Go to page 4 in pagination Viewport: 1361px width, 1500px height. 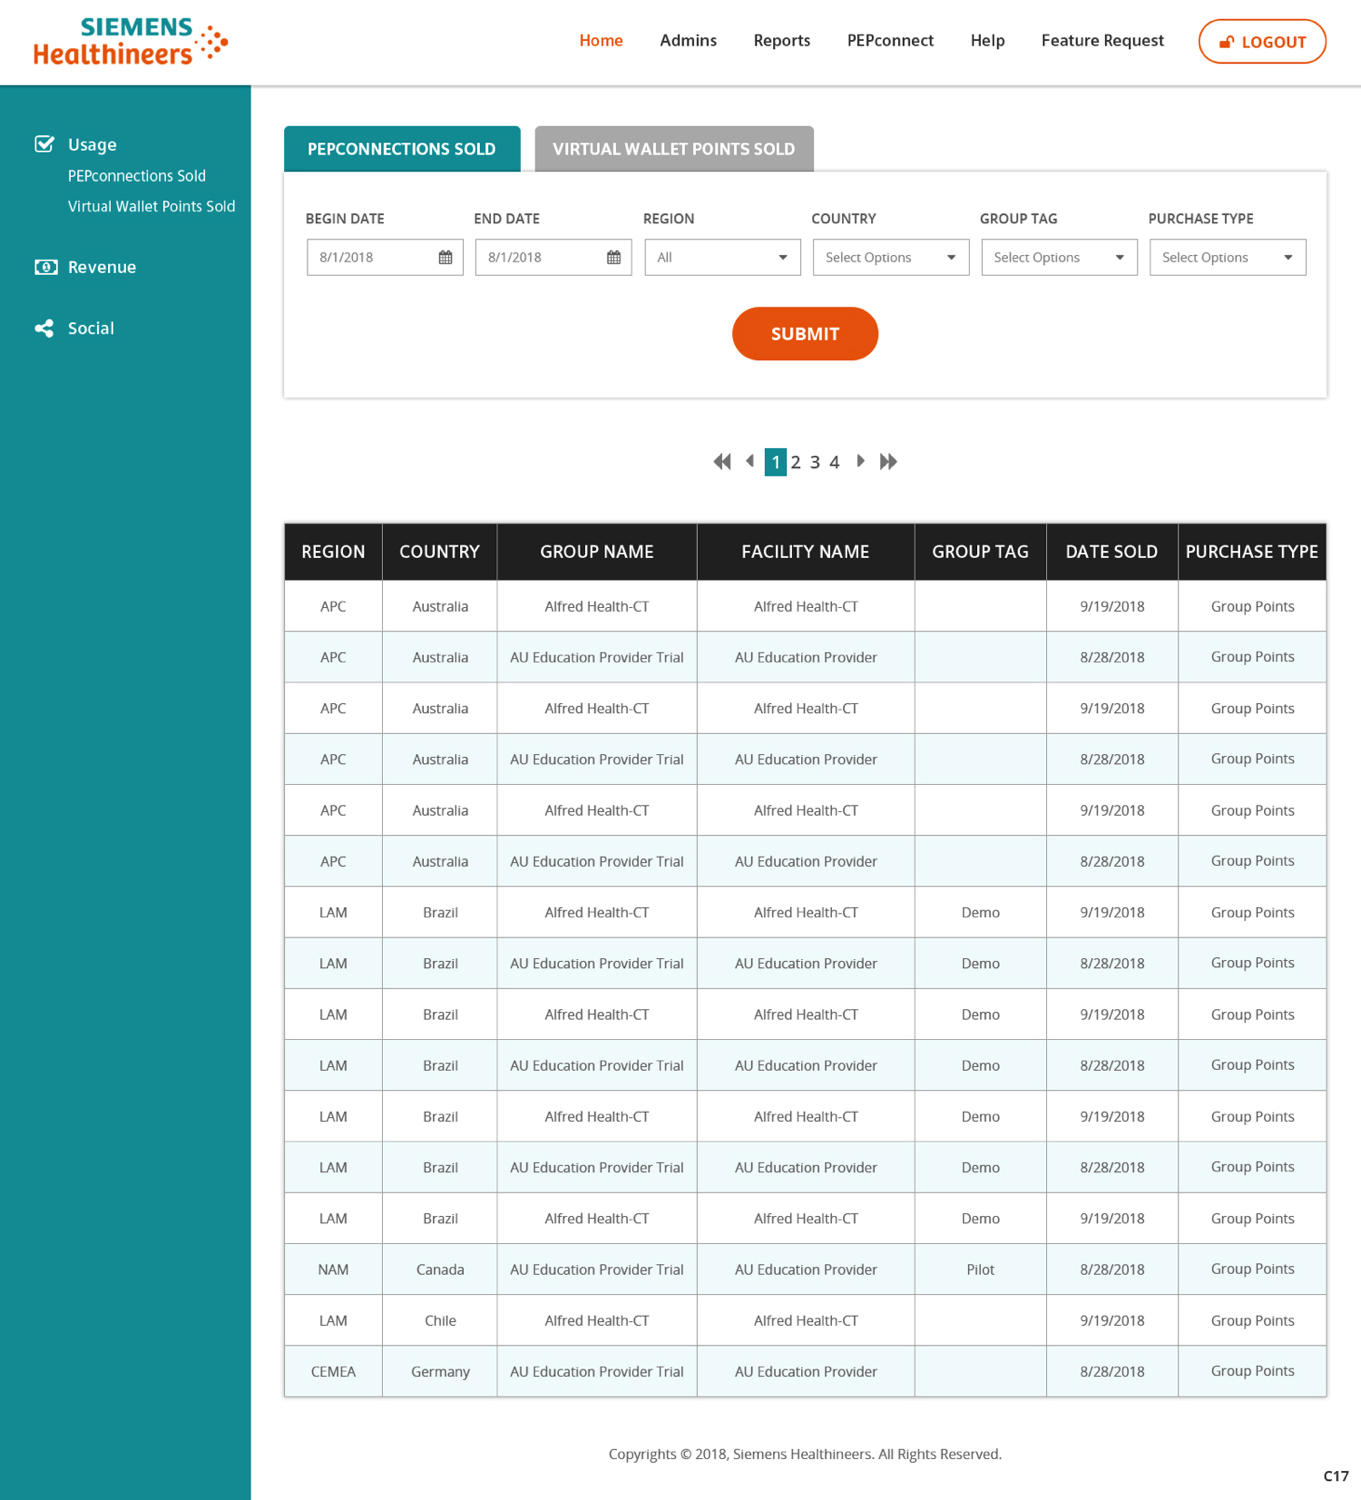(834, 462)
